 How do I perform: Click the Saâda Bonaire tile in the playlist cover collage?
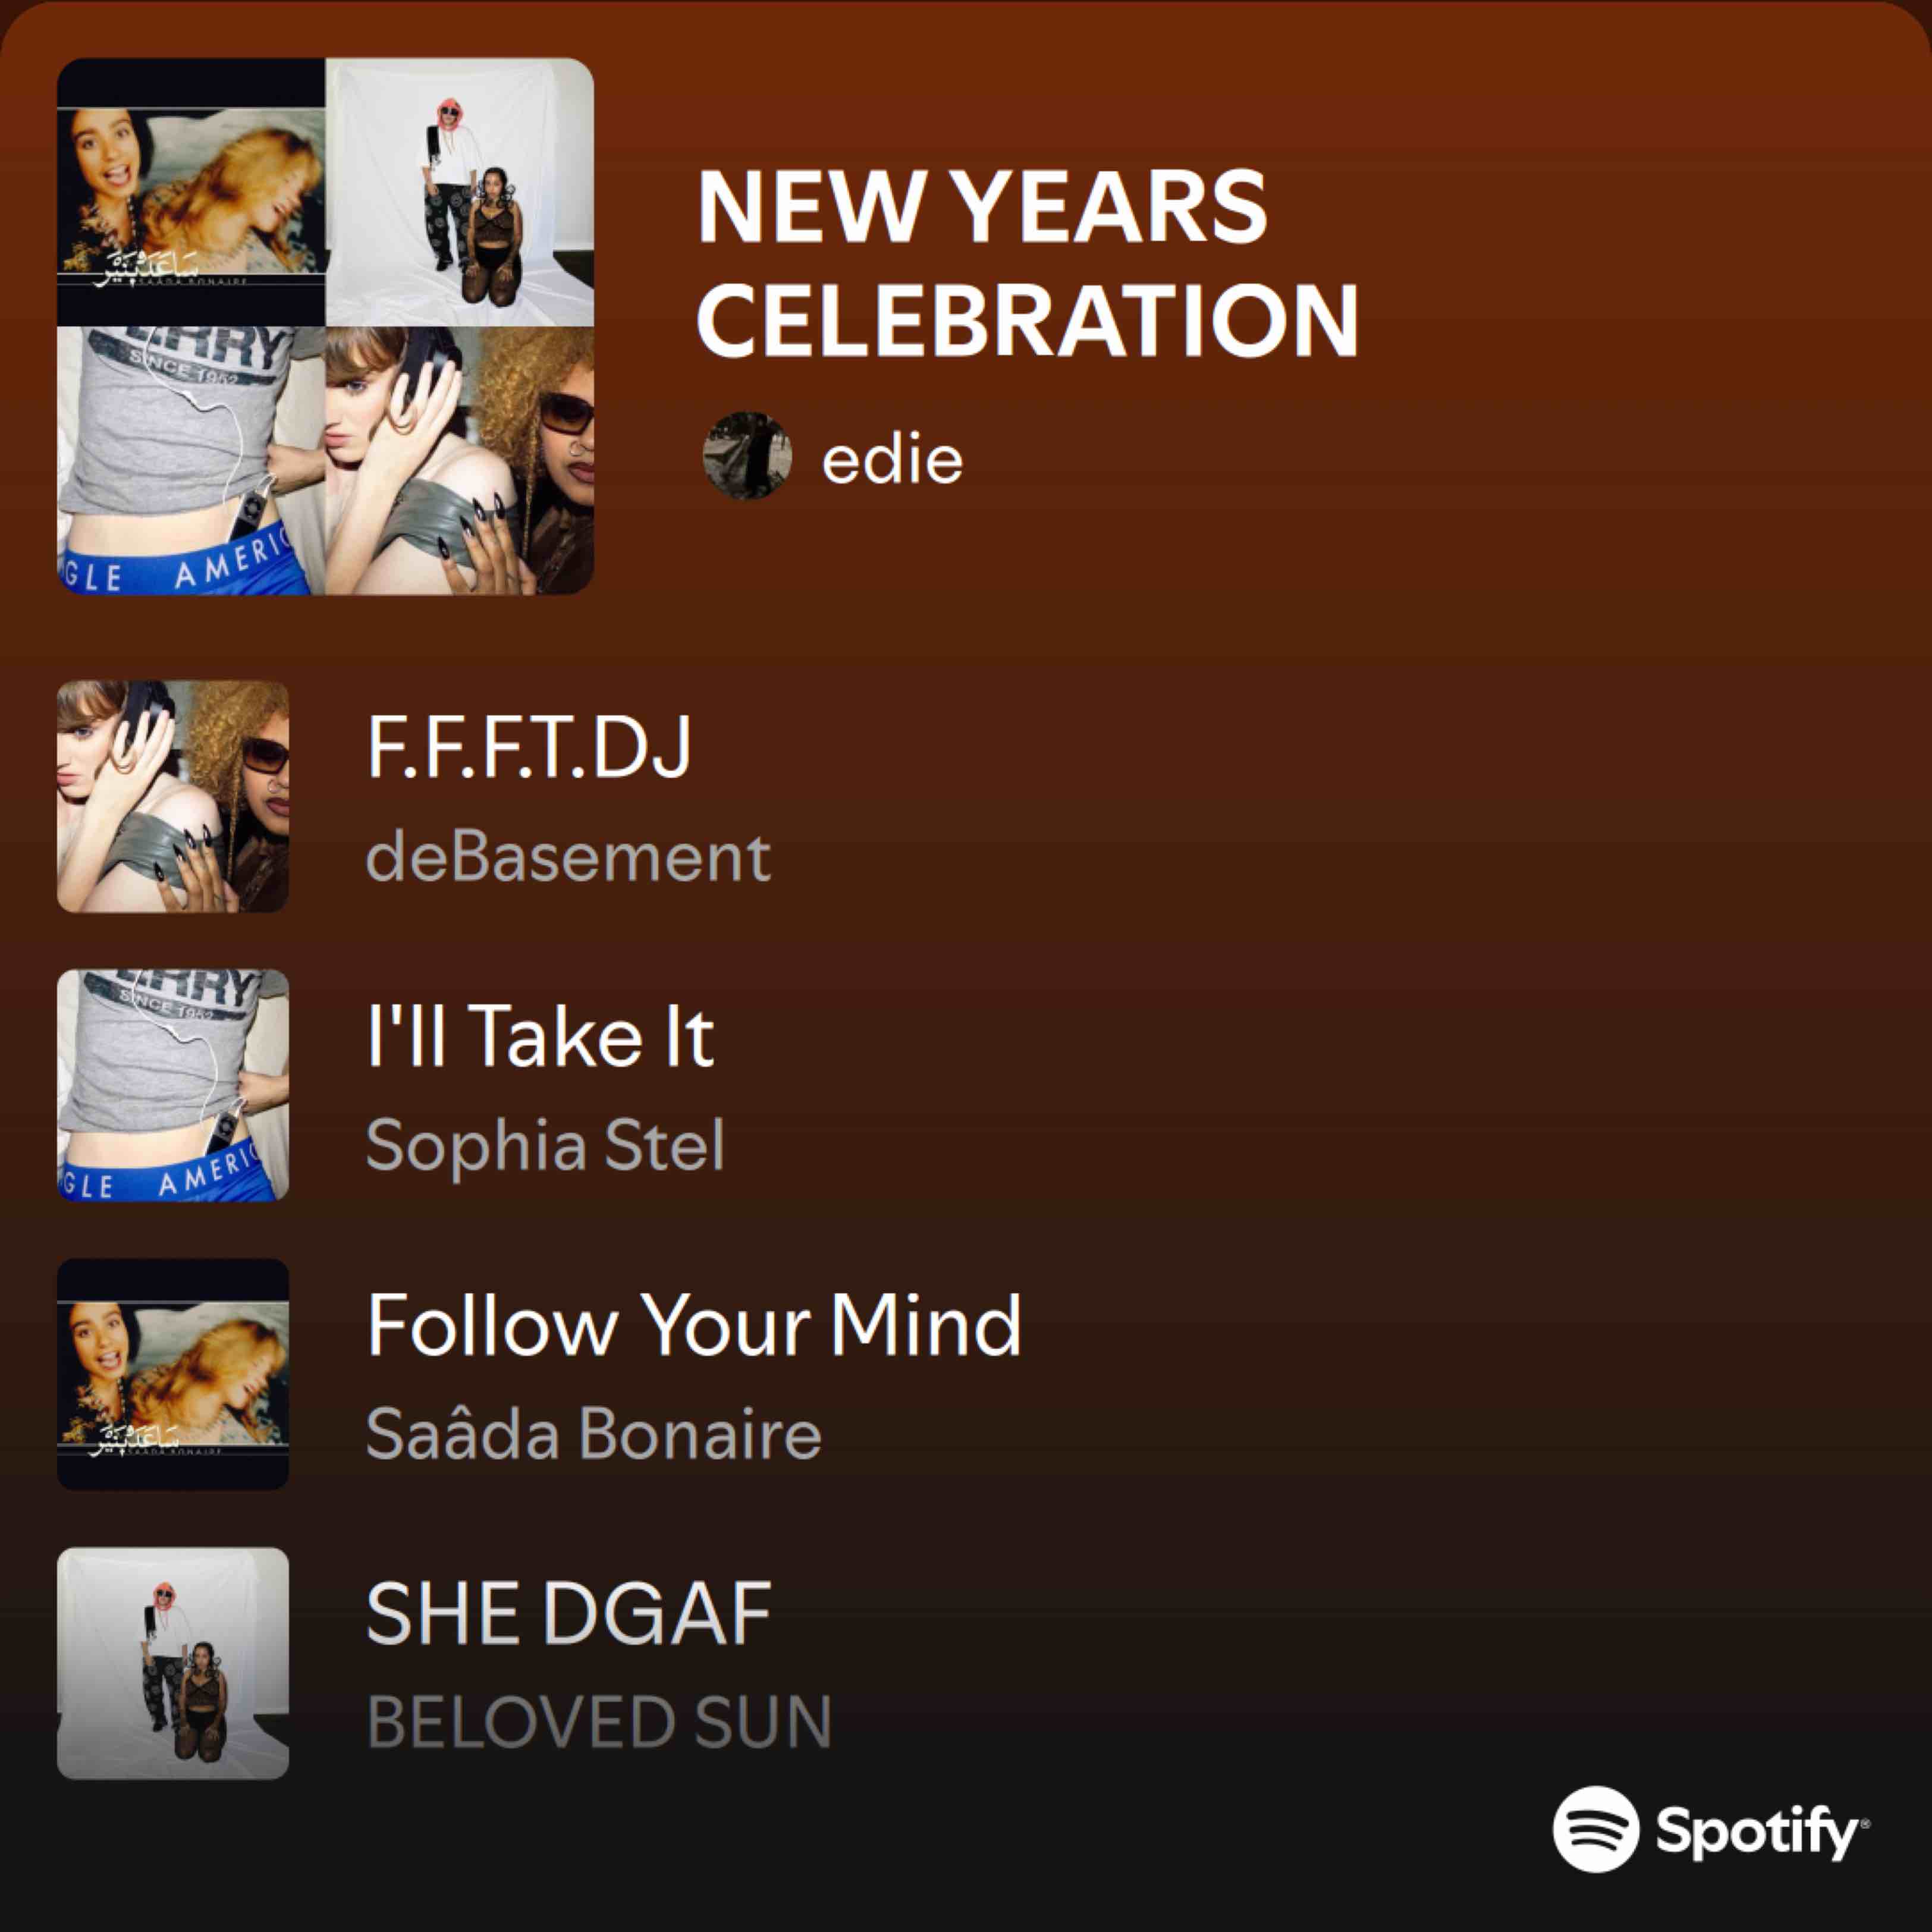pos(191,192)
